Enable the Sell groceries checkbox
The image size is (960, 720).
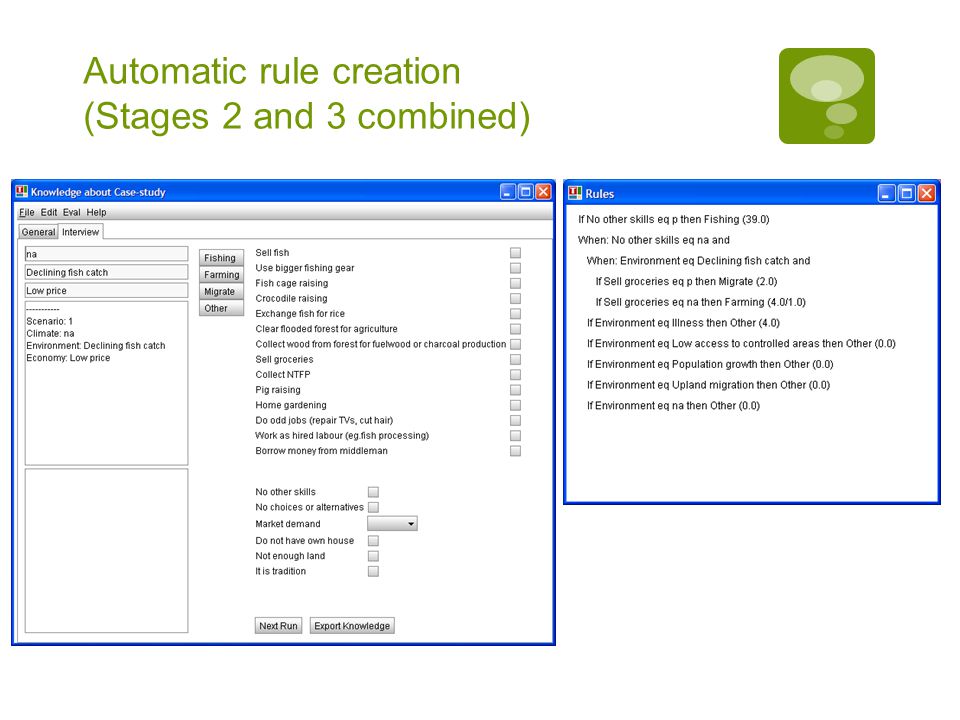click(516, 359)
